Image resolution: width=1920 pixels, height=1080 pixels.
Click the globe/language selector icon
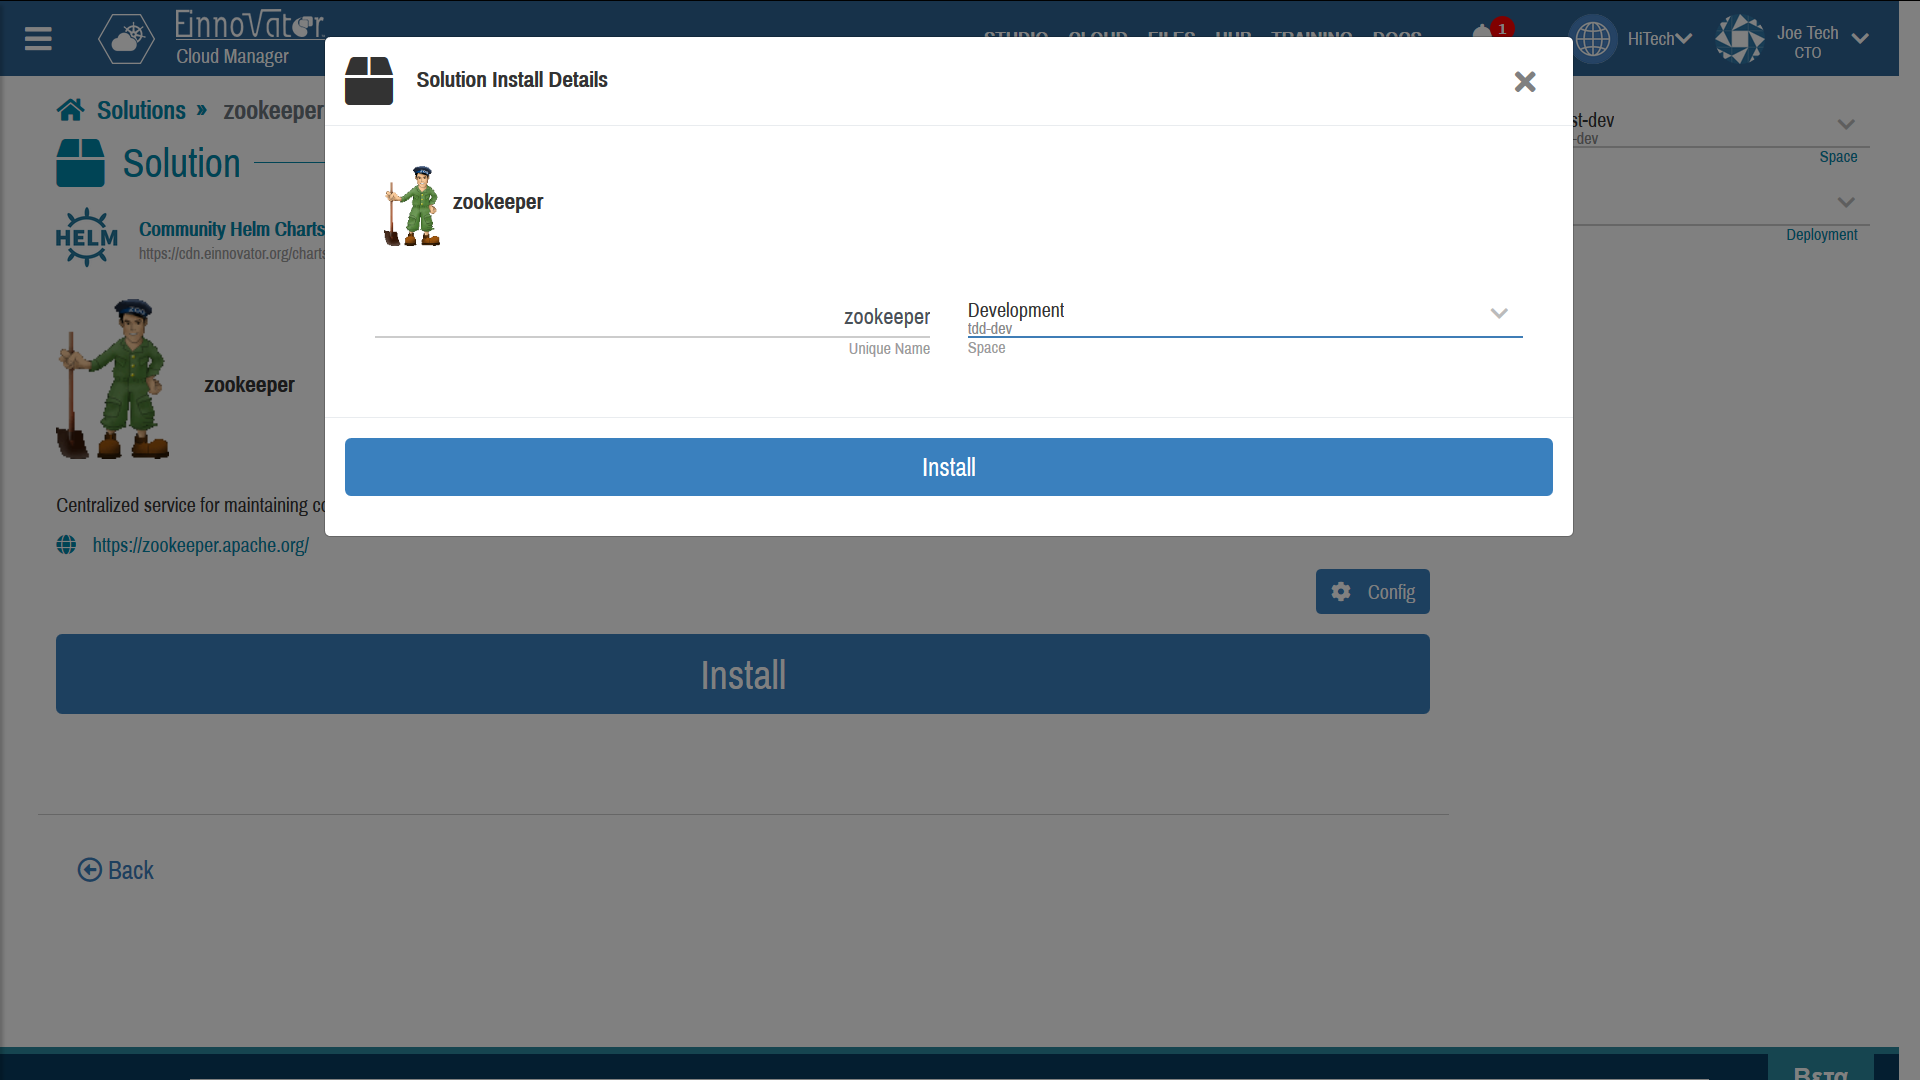1593,38
